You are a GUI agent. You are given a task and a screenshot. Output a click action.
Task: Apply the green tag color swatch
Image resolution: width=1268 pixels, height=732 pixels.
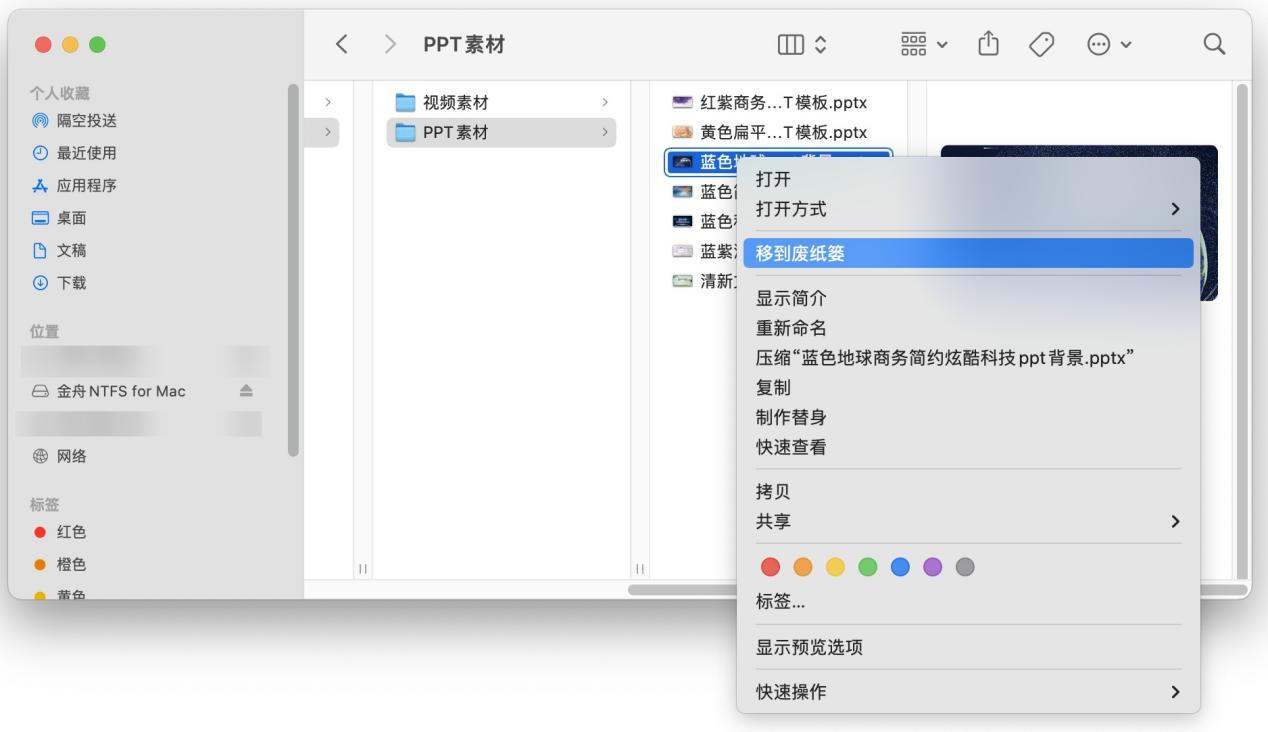[x=868, y=566]
